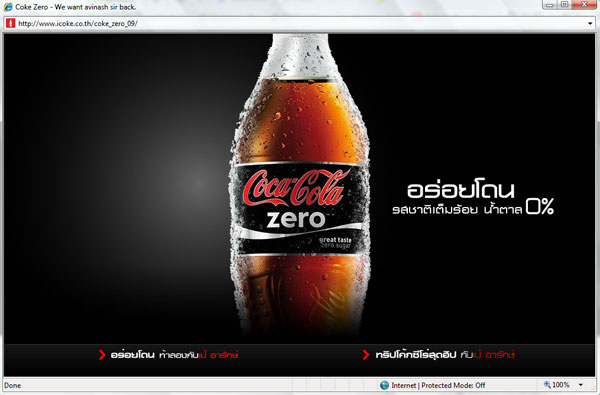This screenshot has width=600, height=395.
Task: Open the right bottom Thai promo link
Action: pos(445,355)
